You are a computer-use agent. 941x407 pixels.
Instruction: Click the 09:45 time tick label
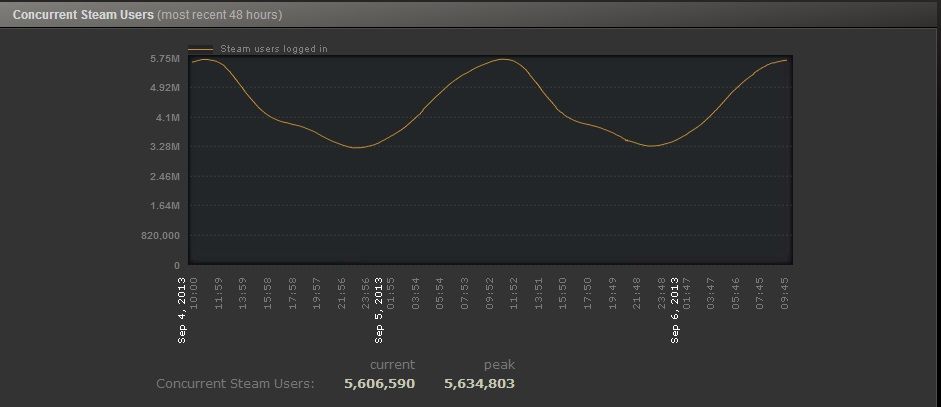(x=785, y=293)
